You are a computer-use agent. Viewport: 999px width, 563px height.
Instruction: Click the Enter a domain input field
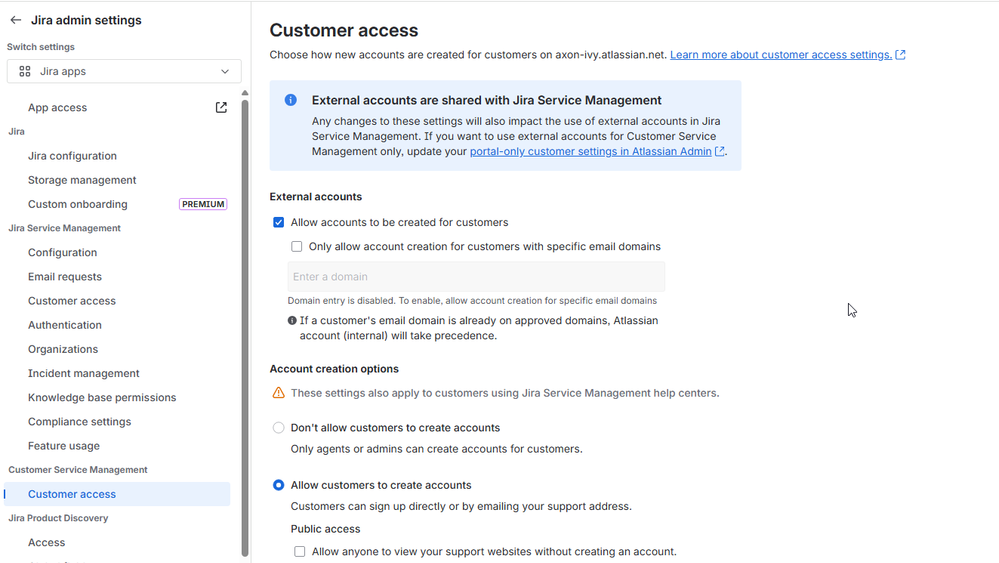coord(476,277)
